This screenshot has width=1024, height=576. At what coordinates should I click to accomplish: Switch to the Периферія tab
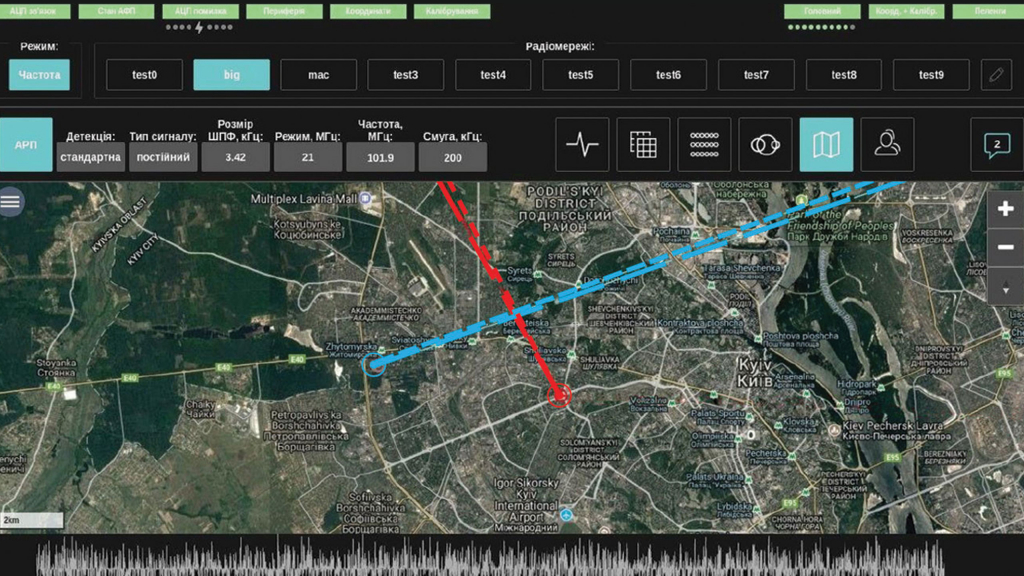[x=284, y=12]
